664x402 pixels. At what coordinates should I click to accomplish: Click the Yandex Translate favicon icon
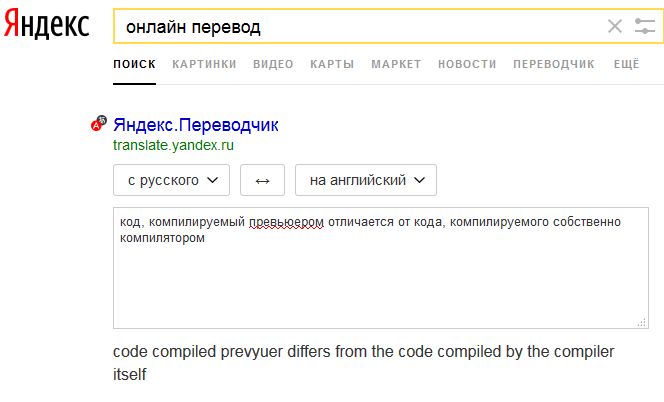pos(99,123)
